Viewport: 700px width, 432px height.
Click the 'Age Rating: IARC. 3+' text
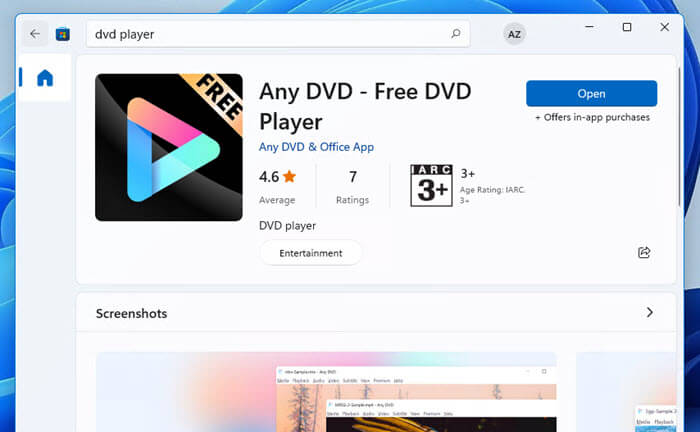pyautogui.click(x=492, y=195)
